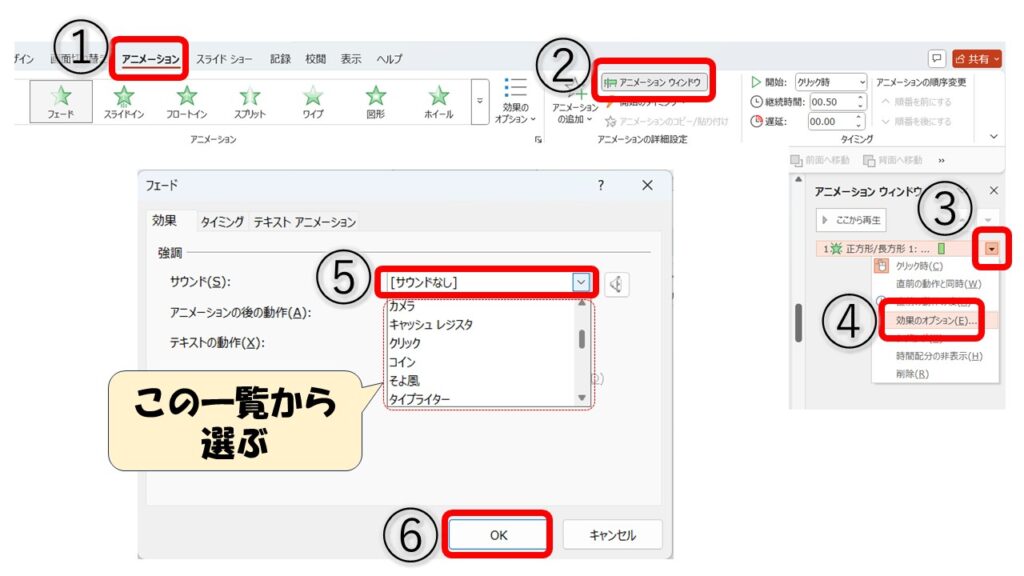Expand the 開始 timing dropdown

[861, 82]
